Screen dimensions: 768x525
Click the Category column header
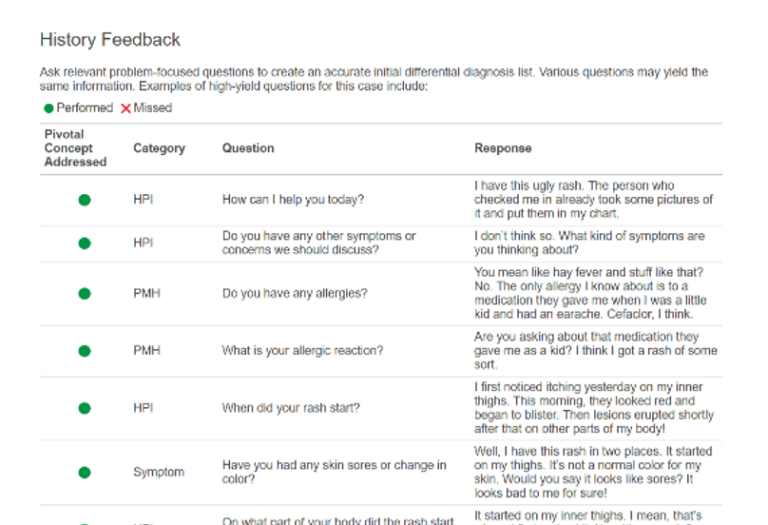click(x=159, y=148)
